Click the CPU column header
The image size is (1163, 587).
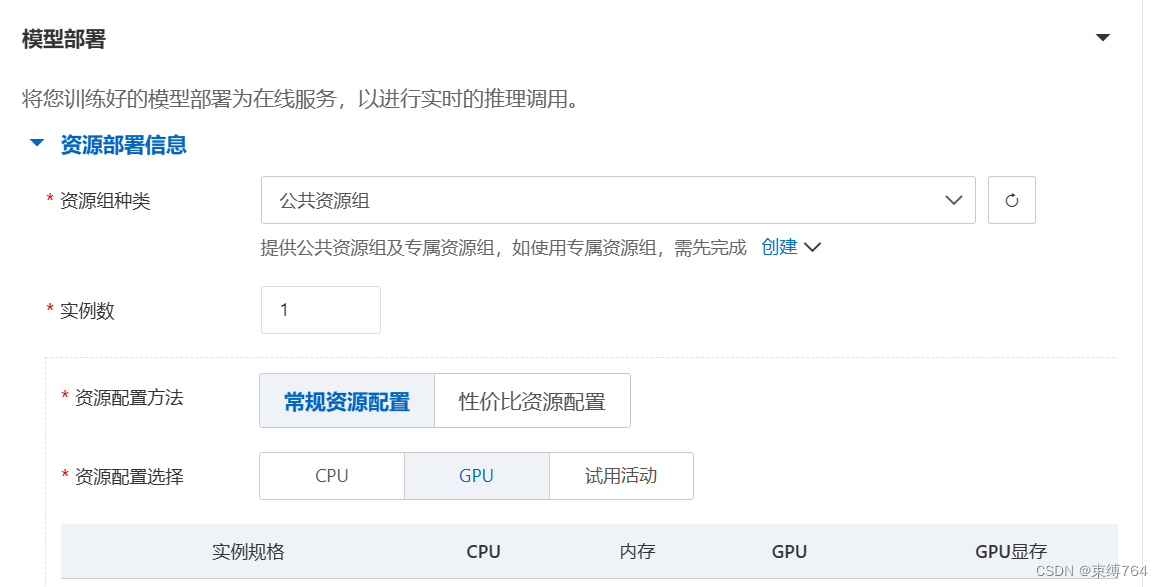tap(484, 551)
